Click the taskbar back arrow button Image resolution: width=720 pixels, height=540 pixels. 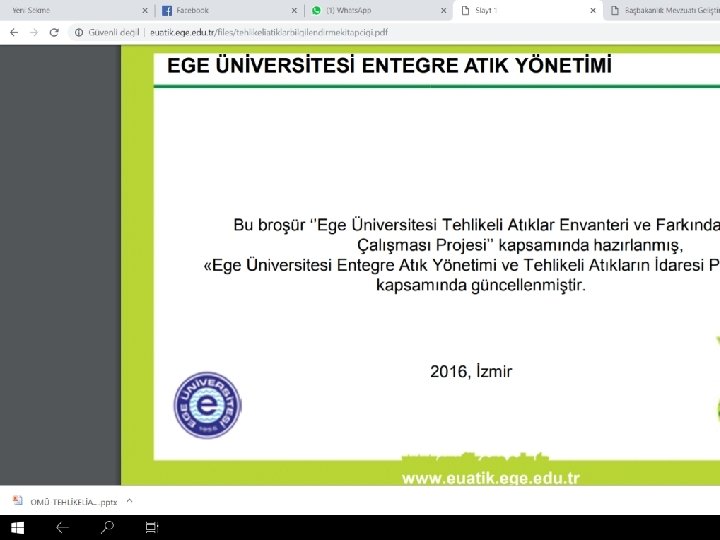pos(62,528)
